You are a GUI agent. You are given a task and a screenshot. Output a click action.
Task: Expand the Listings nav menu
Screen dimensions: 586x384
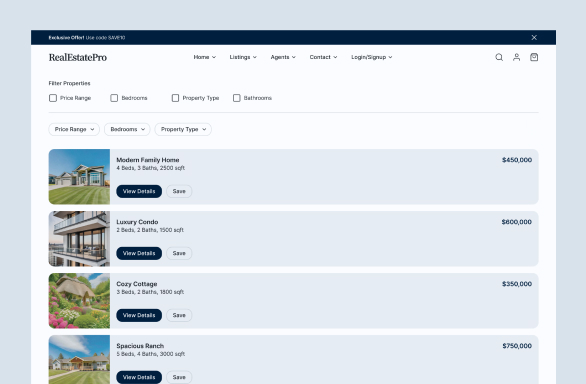click(x=243, y=57)
